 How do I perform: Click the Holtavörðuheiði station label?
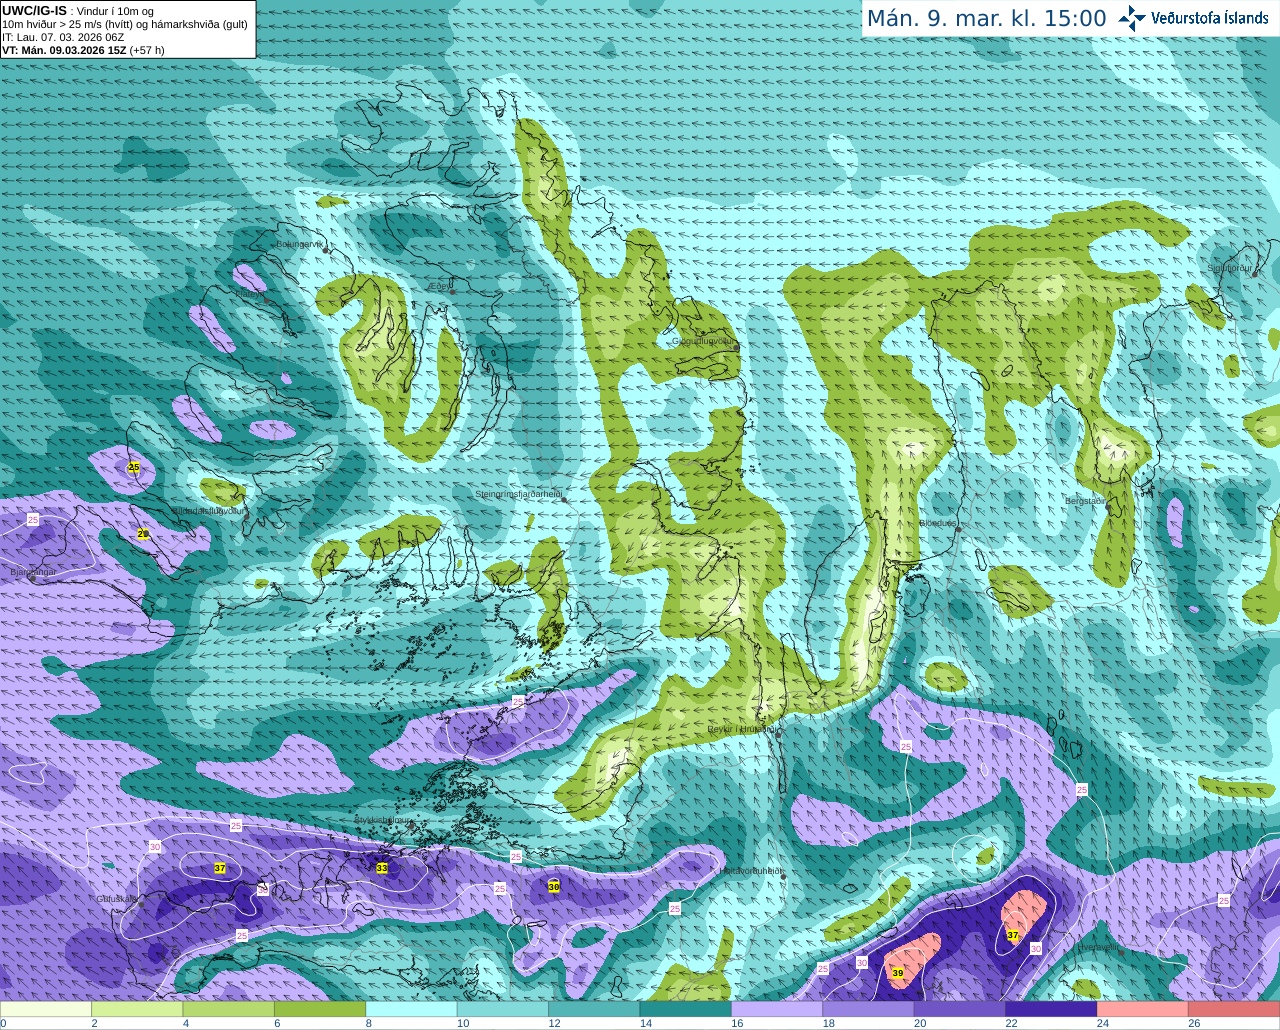(x=752, y=871)
